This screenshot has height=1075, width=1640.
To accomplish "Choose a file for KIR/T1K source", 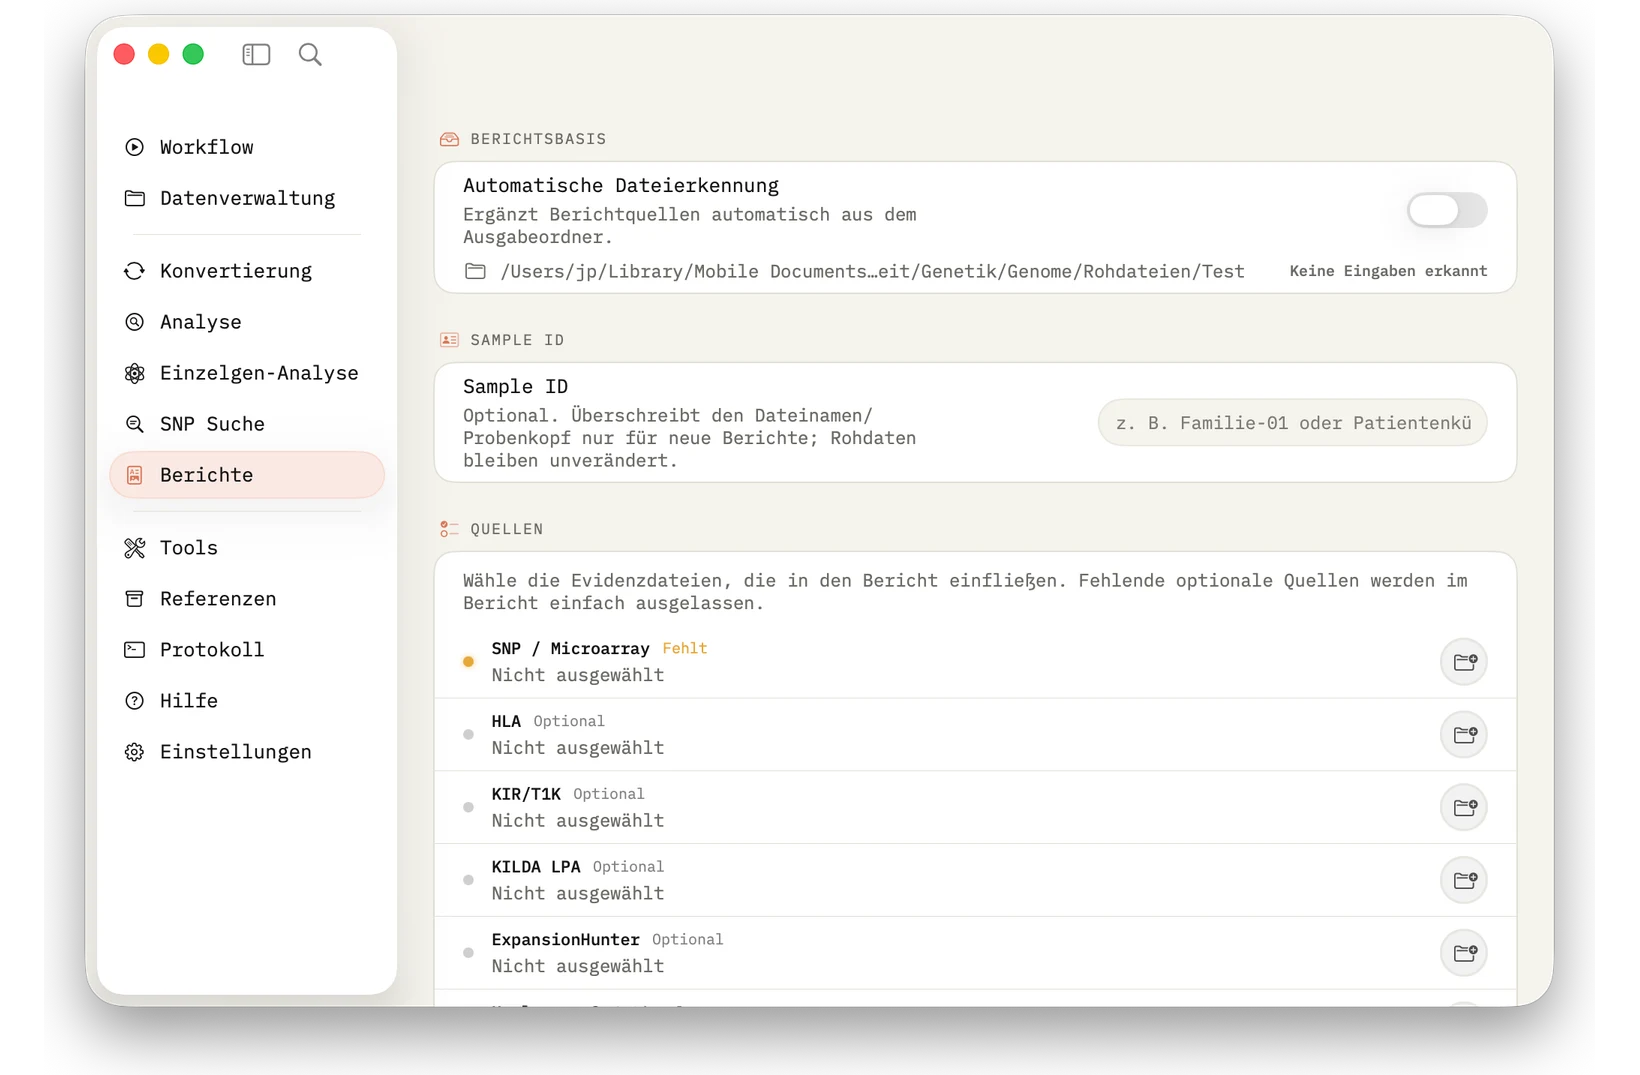I will (1464, 807).
